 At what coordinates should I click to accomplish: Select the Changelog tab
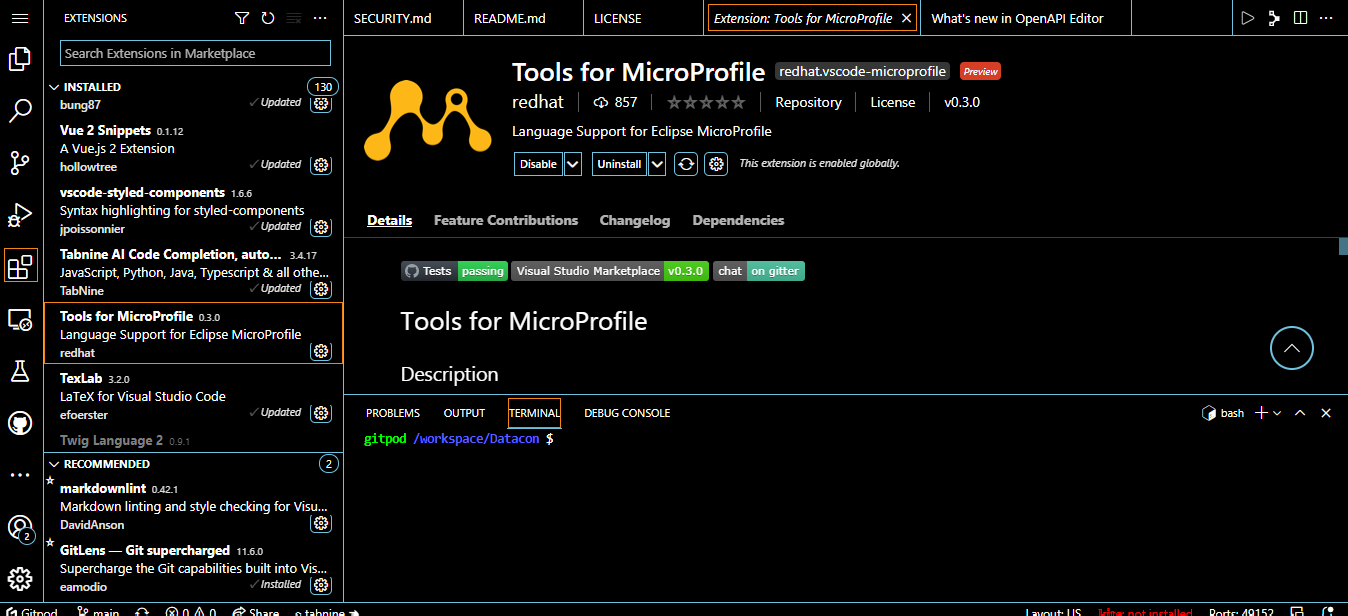pos(635,220)
